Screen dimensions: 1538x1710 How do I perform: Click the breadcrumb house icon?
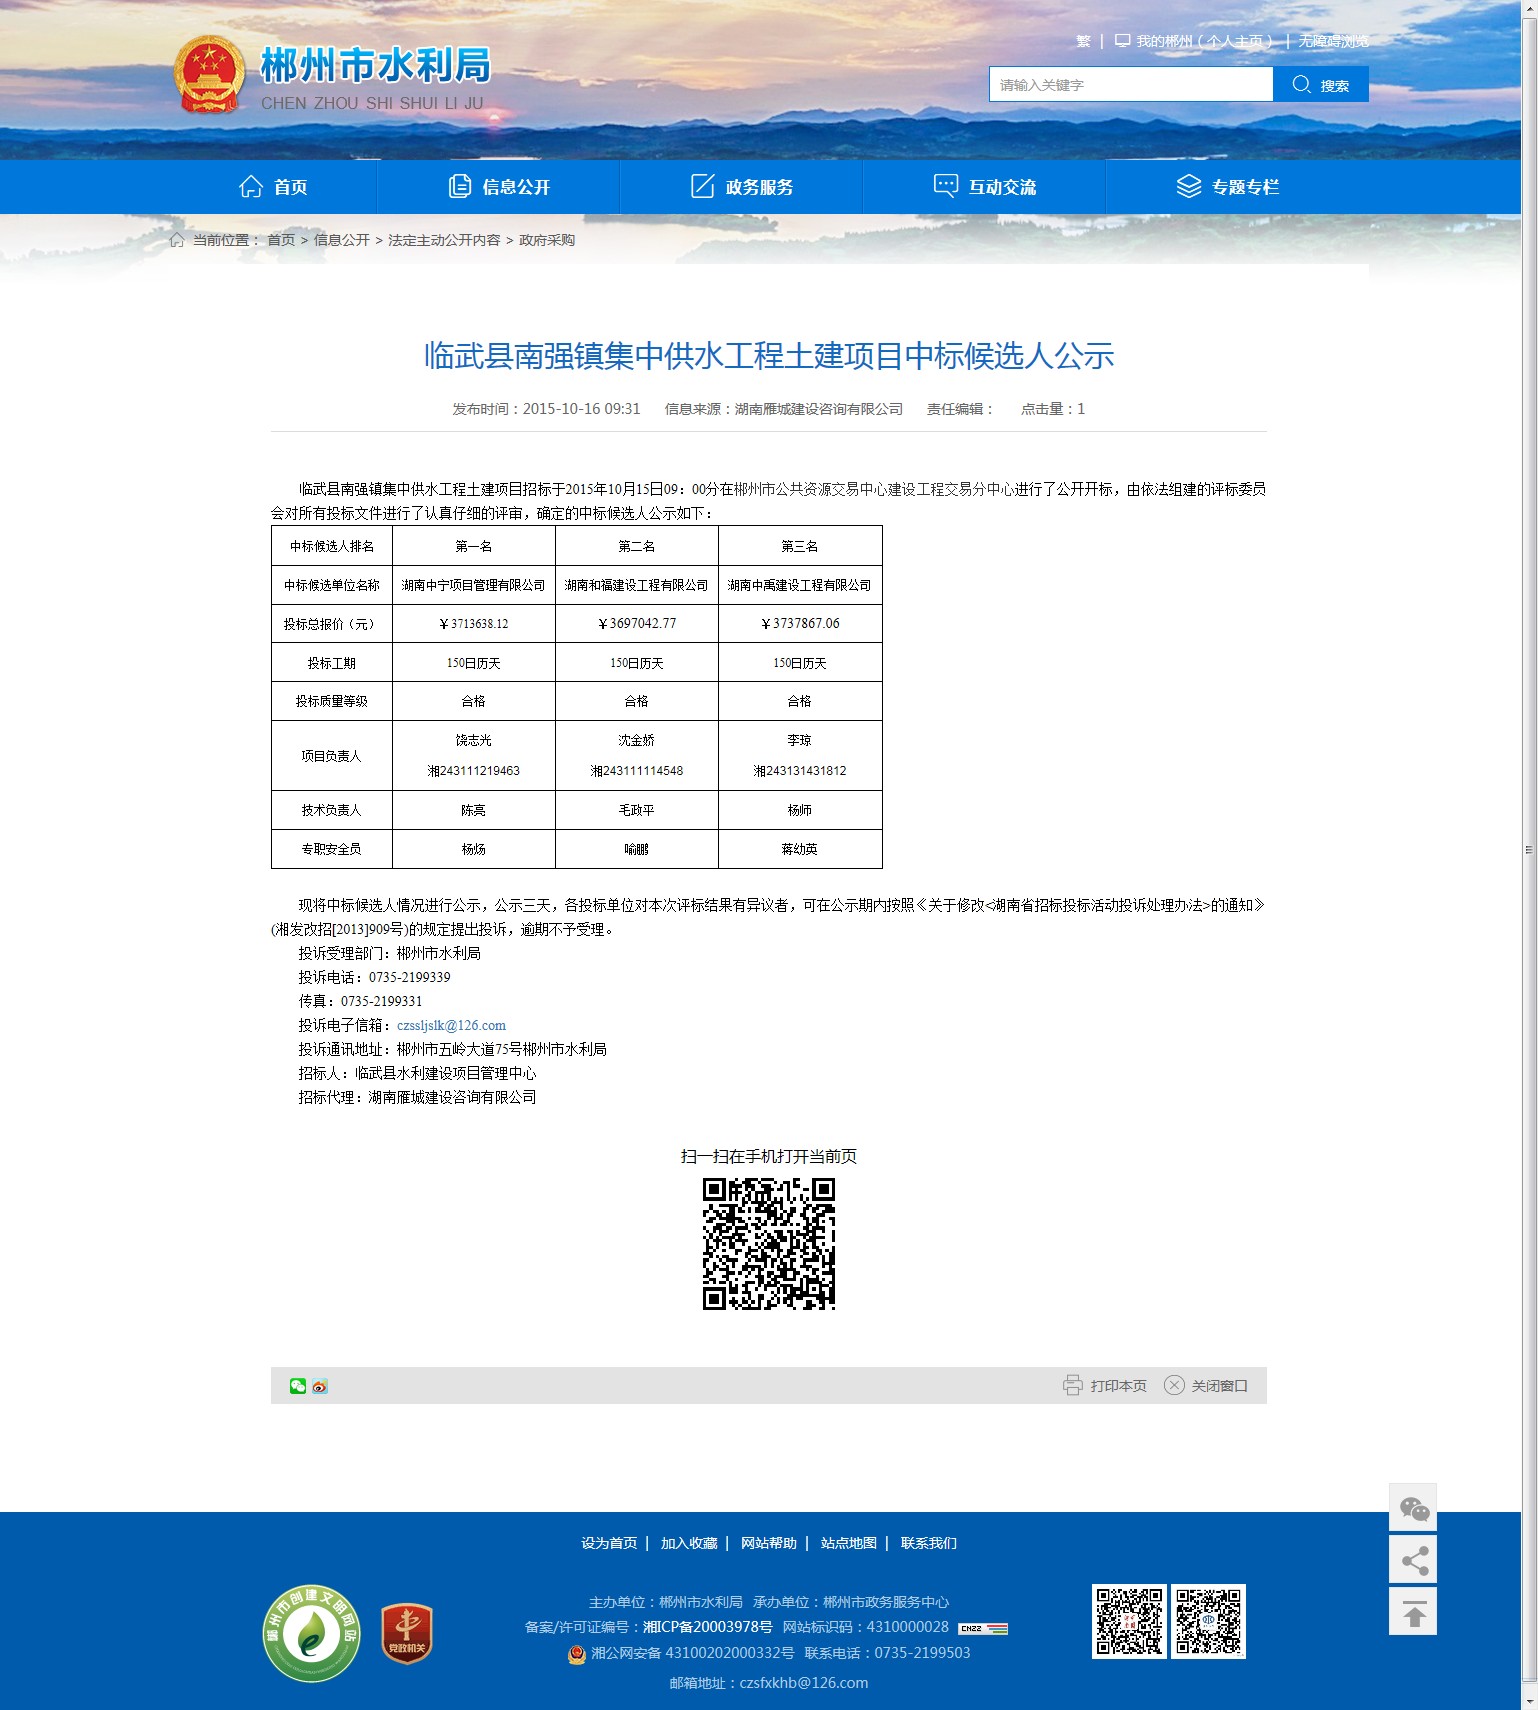[177, 240]
